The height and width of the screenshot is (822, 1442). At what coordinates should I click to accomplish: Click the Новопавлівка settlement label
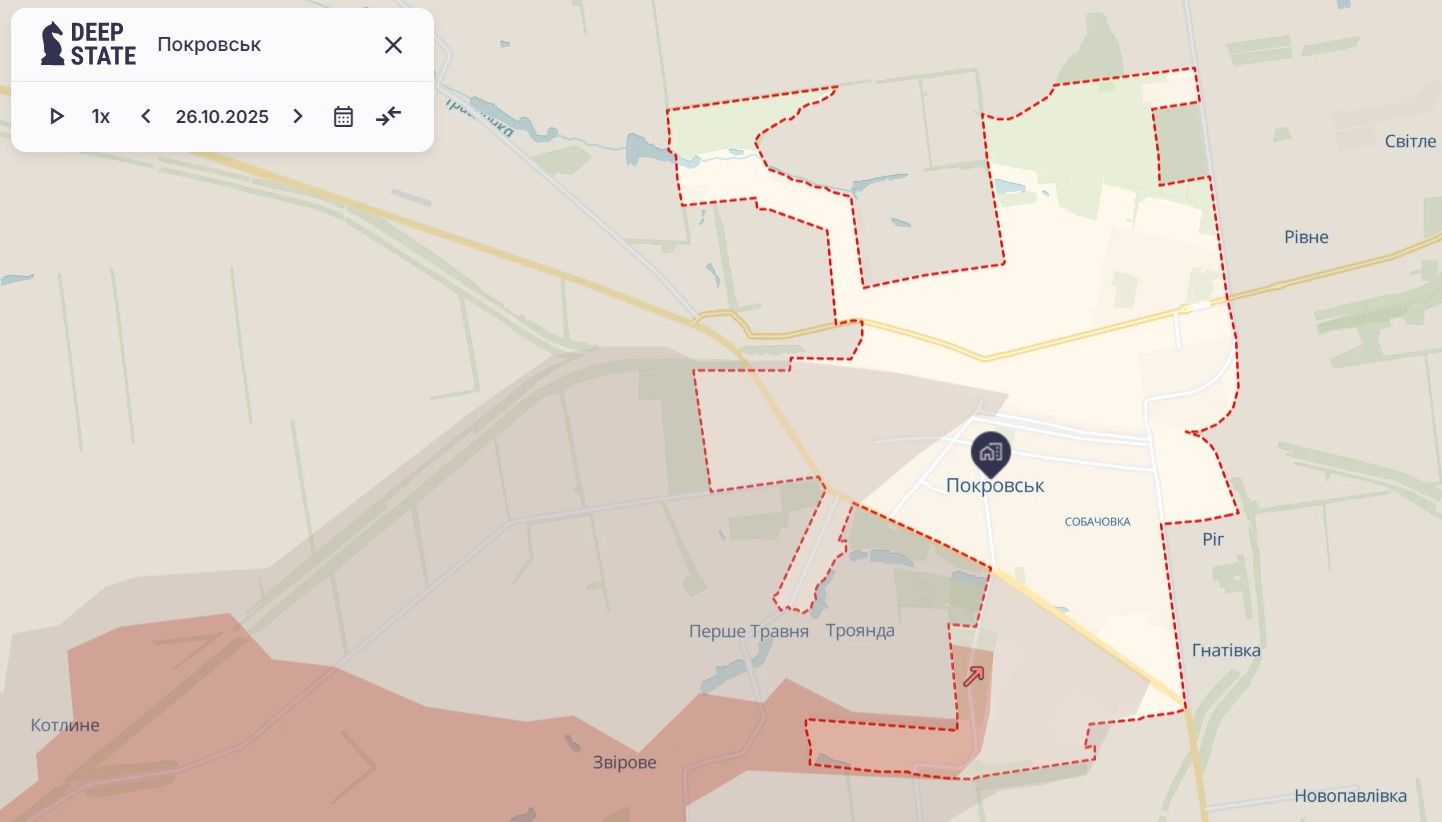[x=1351, y=796]
